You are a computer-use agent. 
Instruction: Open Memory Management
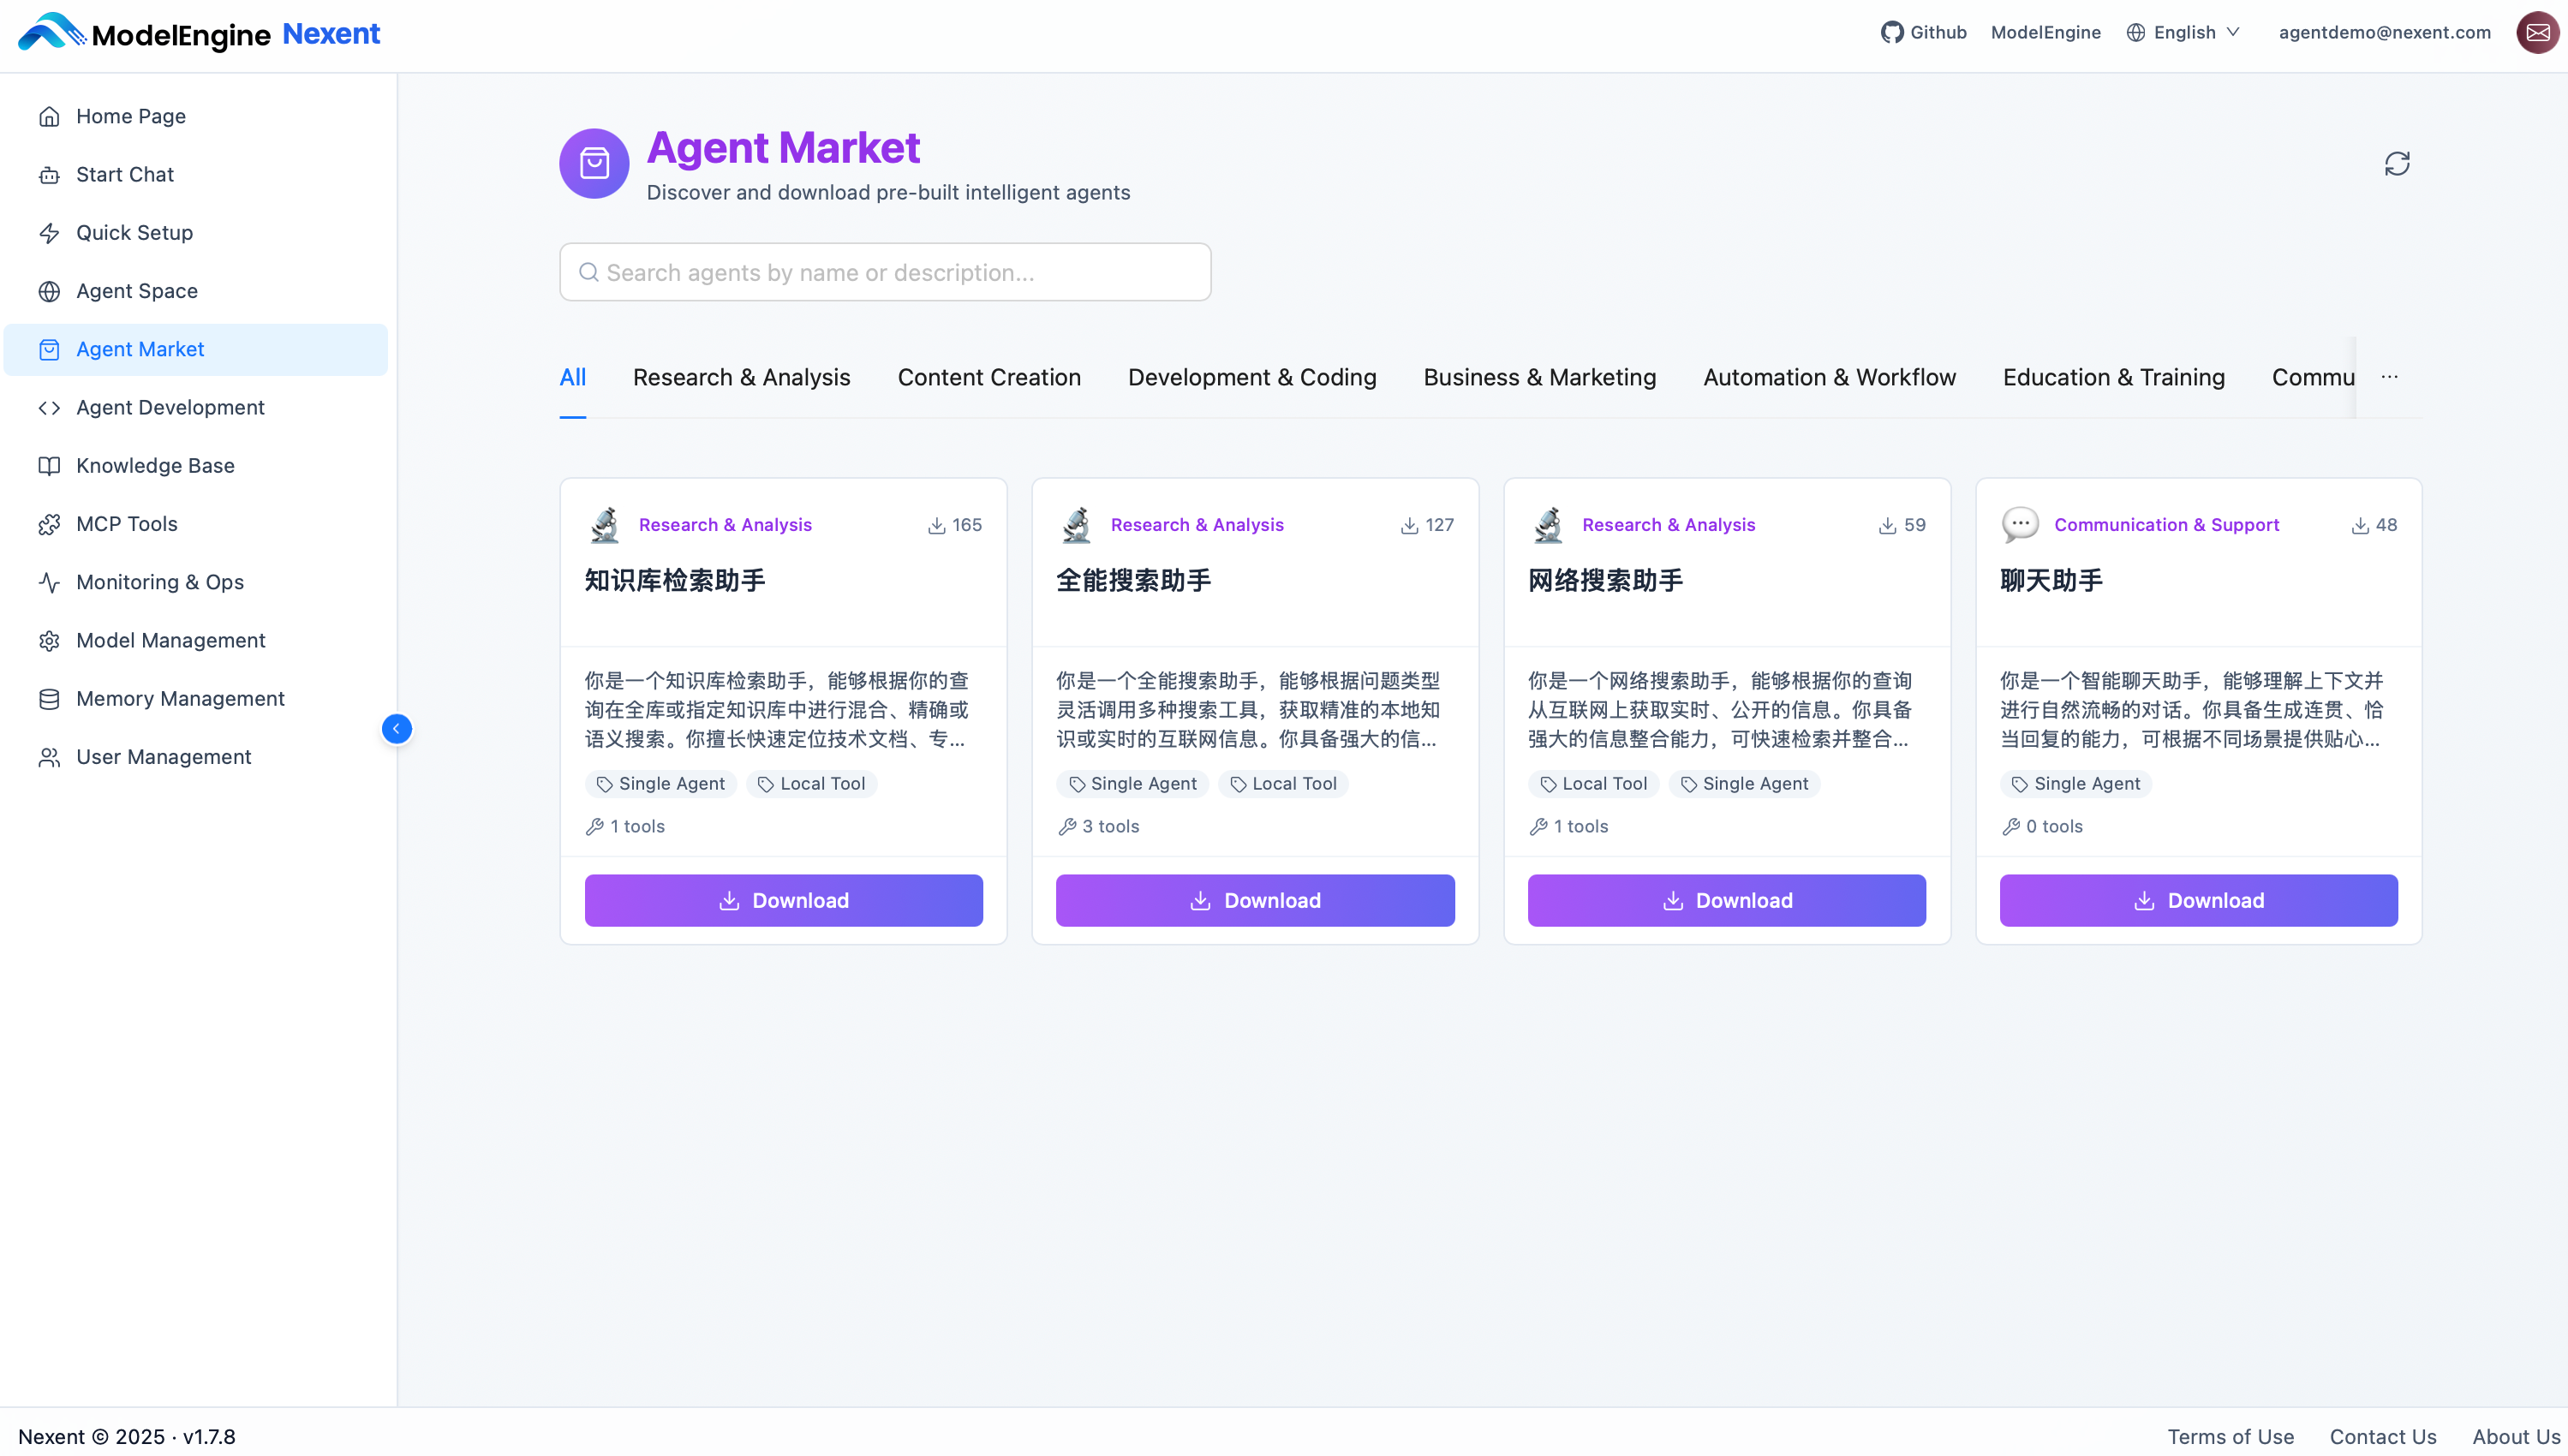pyautogui.click(x=181, y=698)
